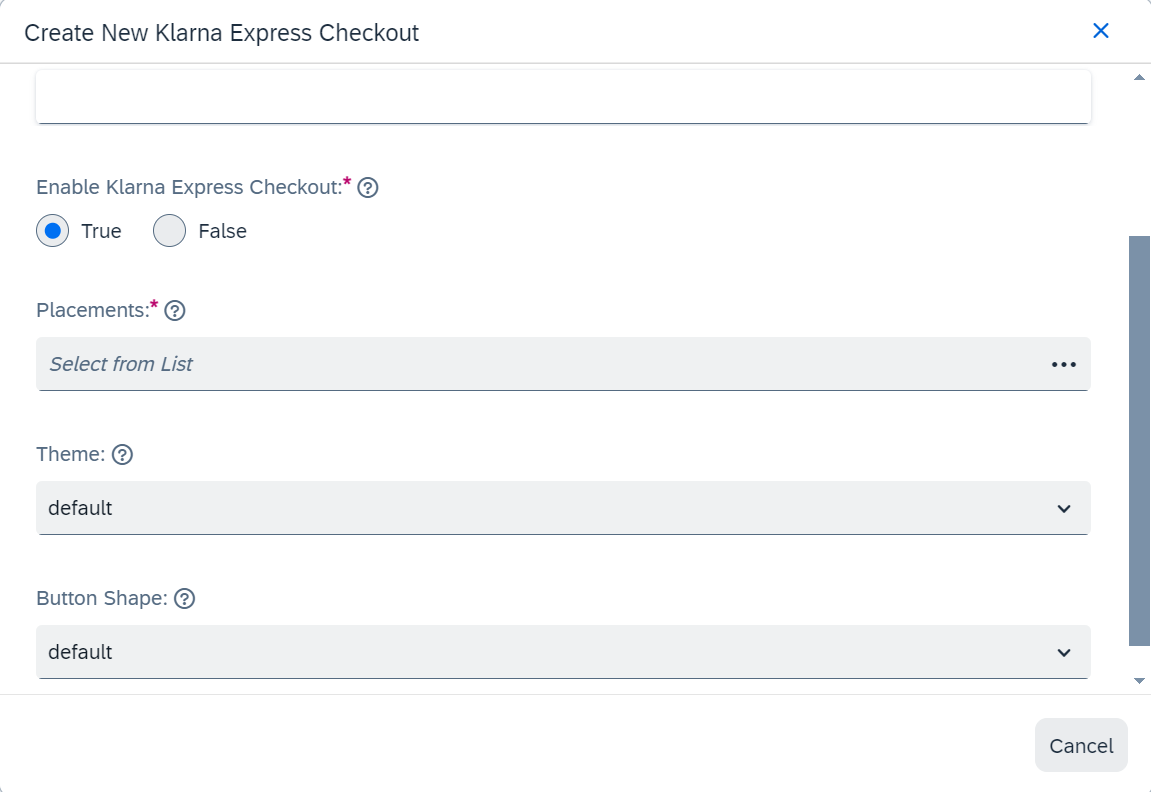
Task: Click the vertical scrollbar thumb
Action: [x=1139, y=441]
